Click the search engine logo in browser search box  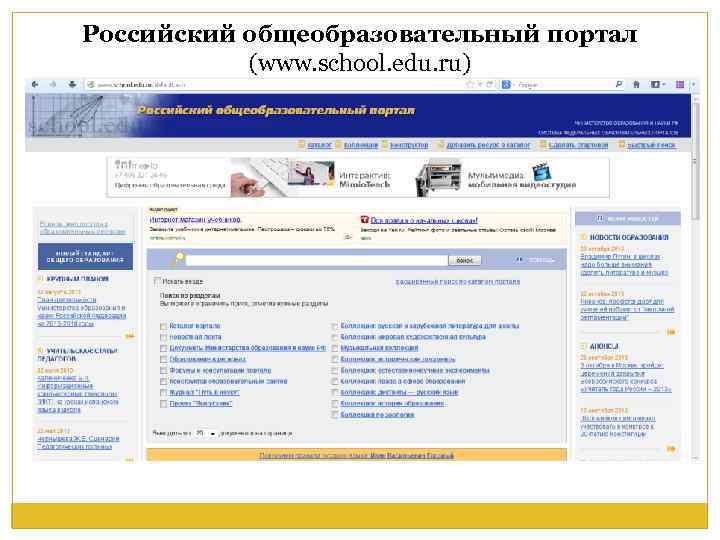point(506,84)
